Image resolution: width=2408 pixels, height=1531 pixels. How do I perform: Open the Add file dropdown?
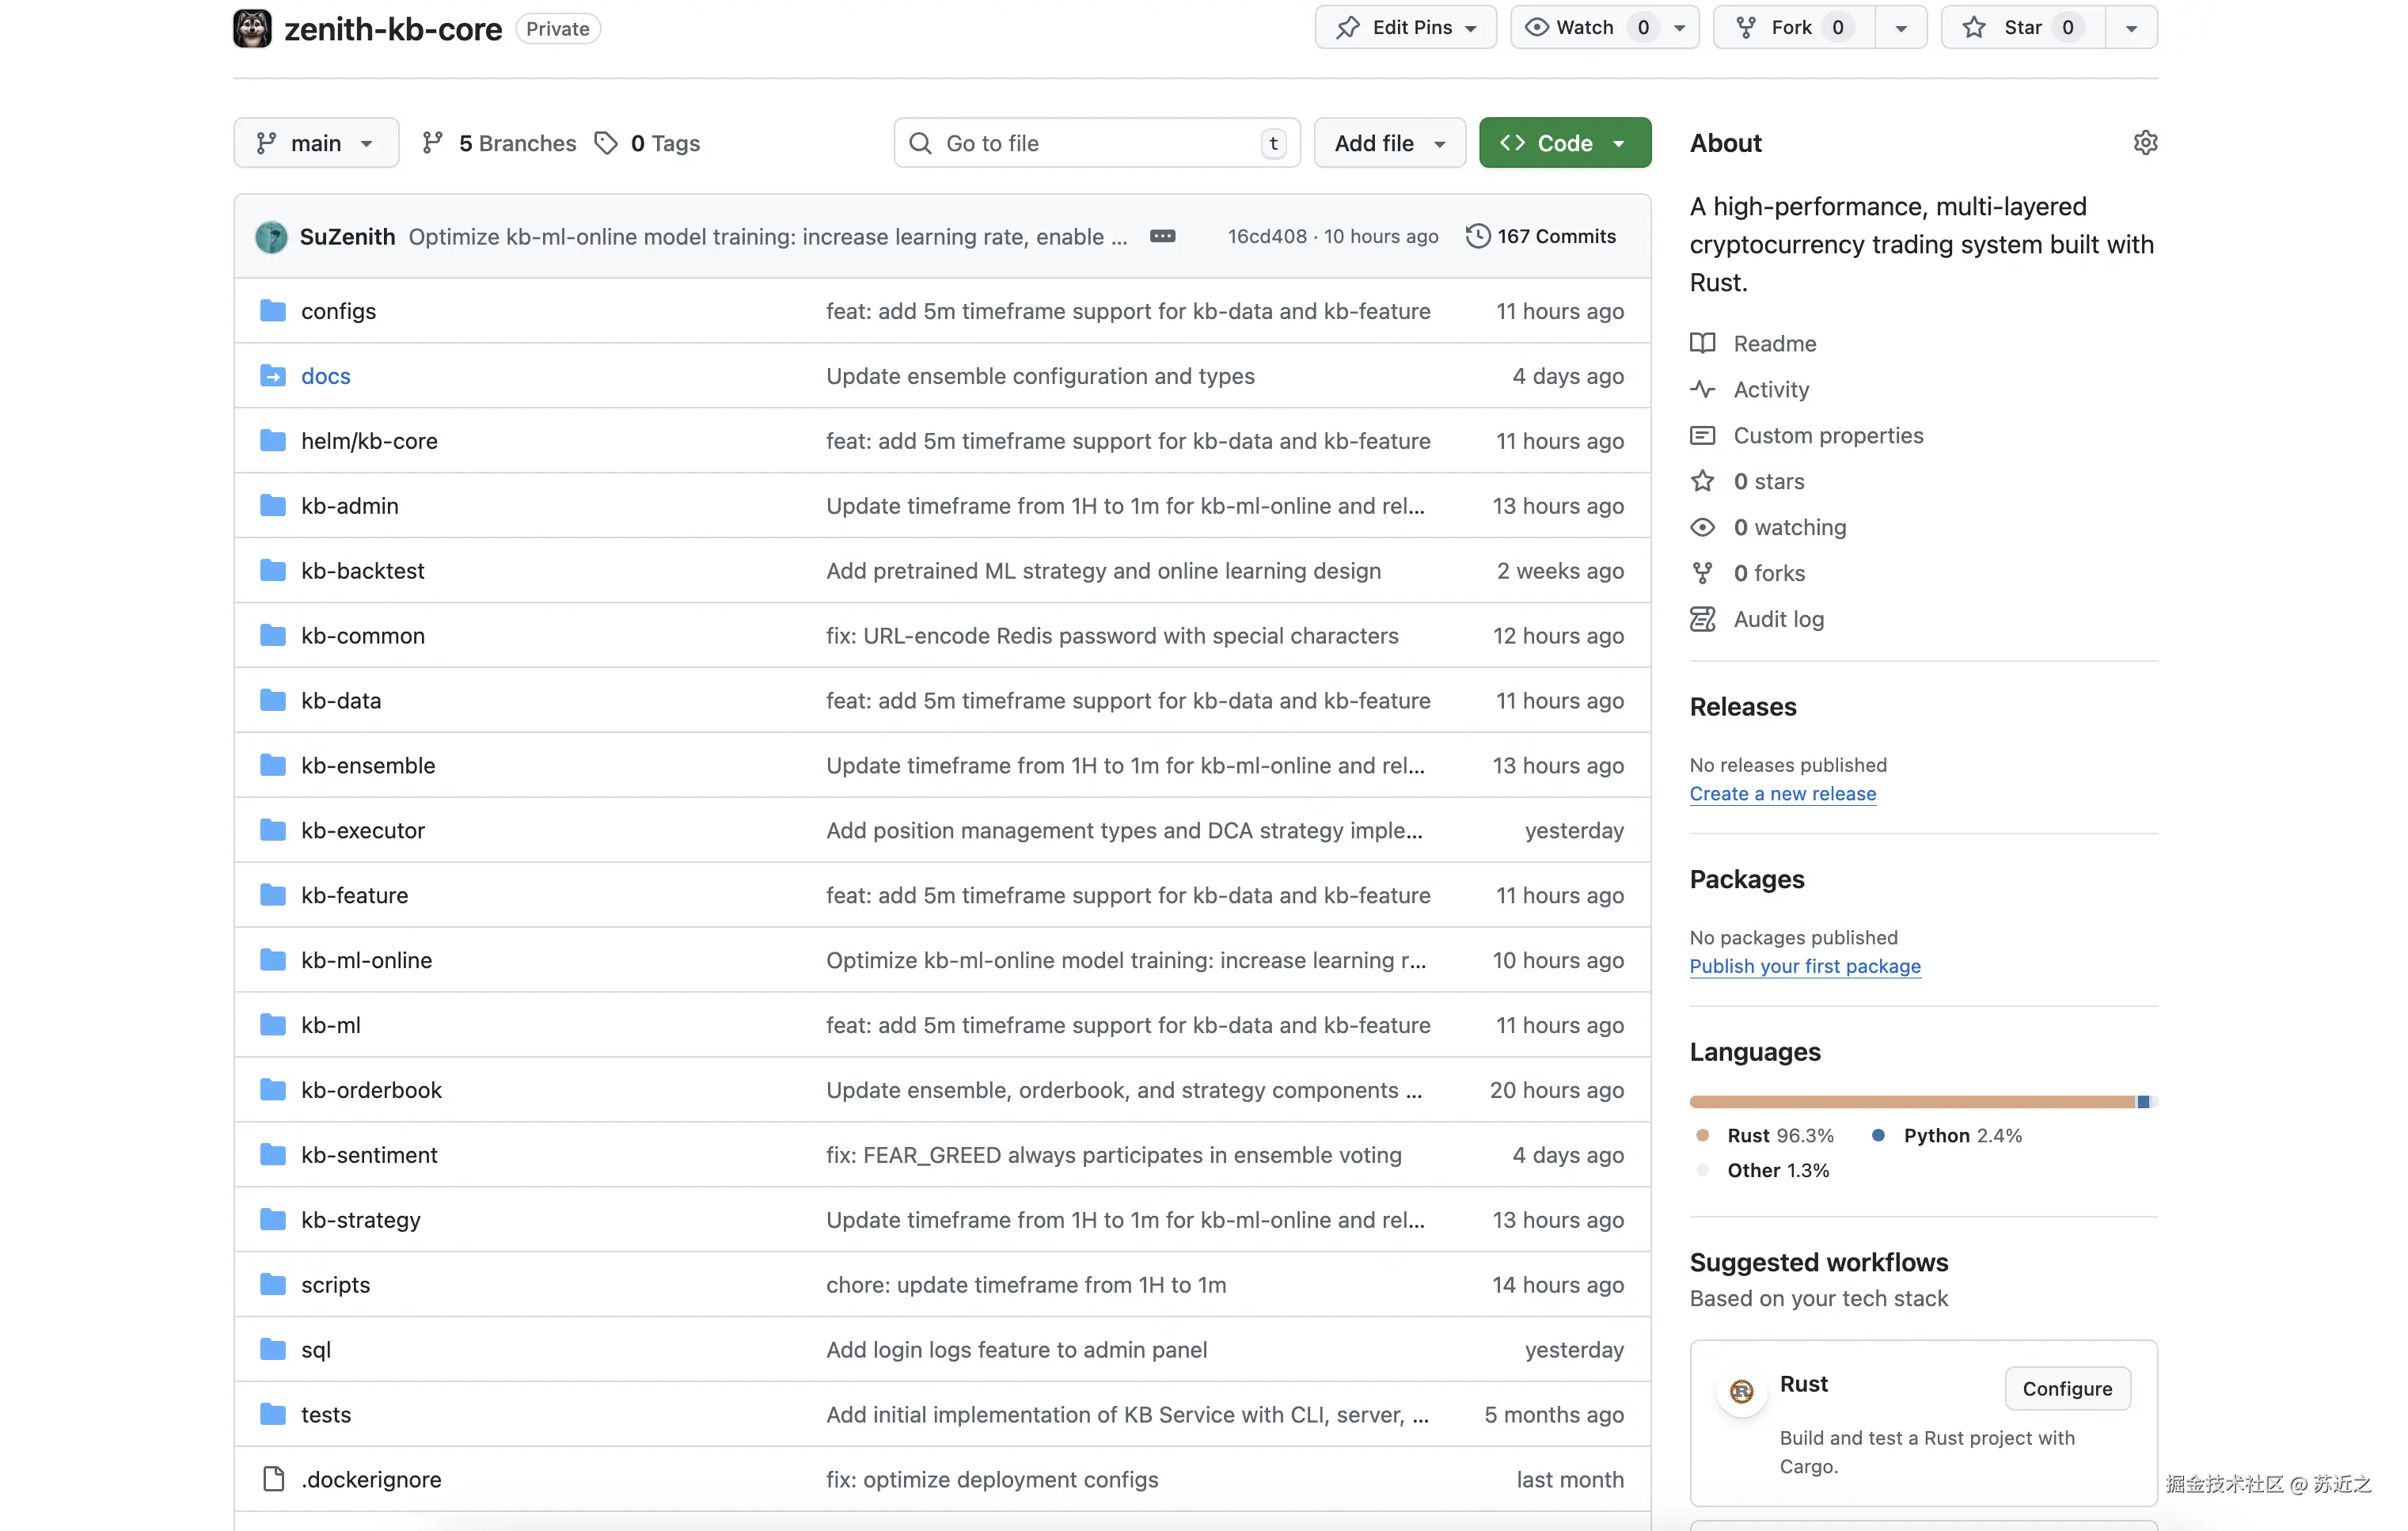(x=1389, y=143)
